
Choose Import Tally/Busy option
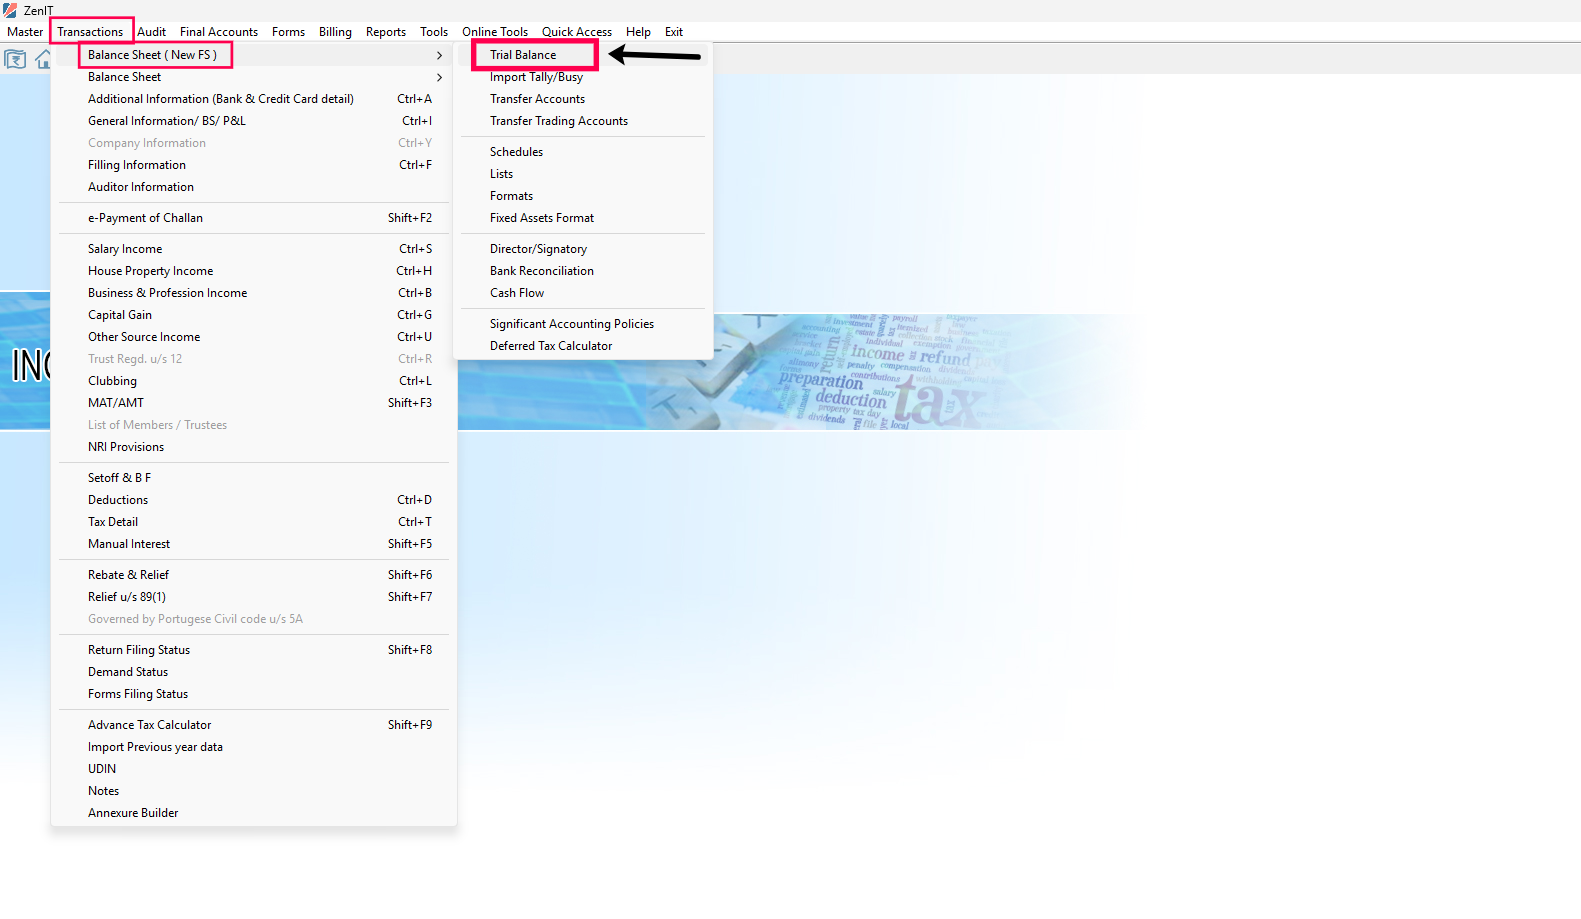[x=536, y=77]
